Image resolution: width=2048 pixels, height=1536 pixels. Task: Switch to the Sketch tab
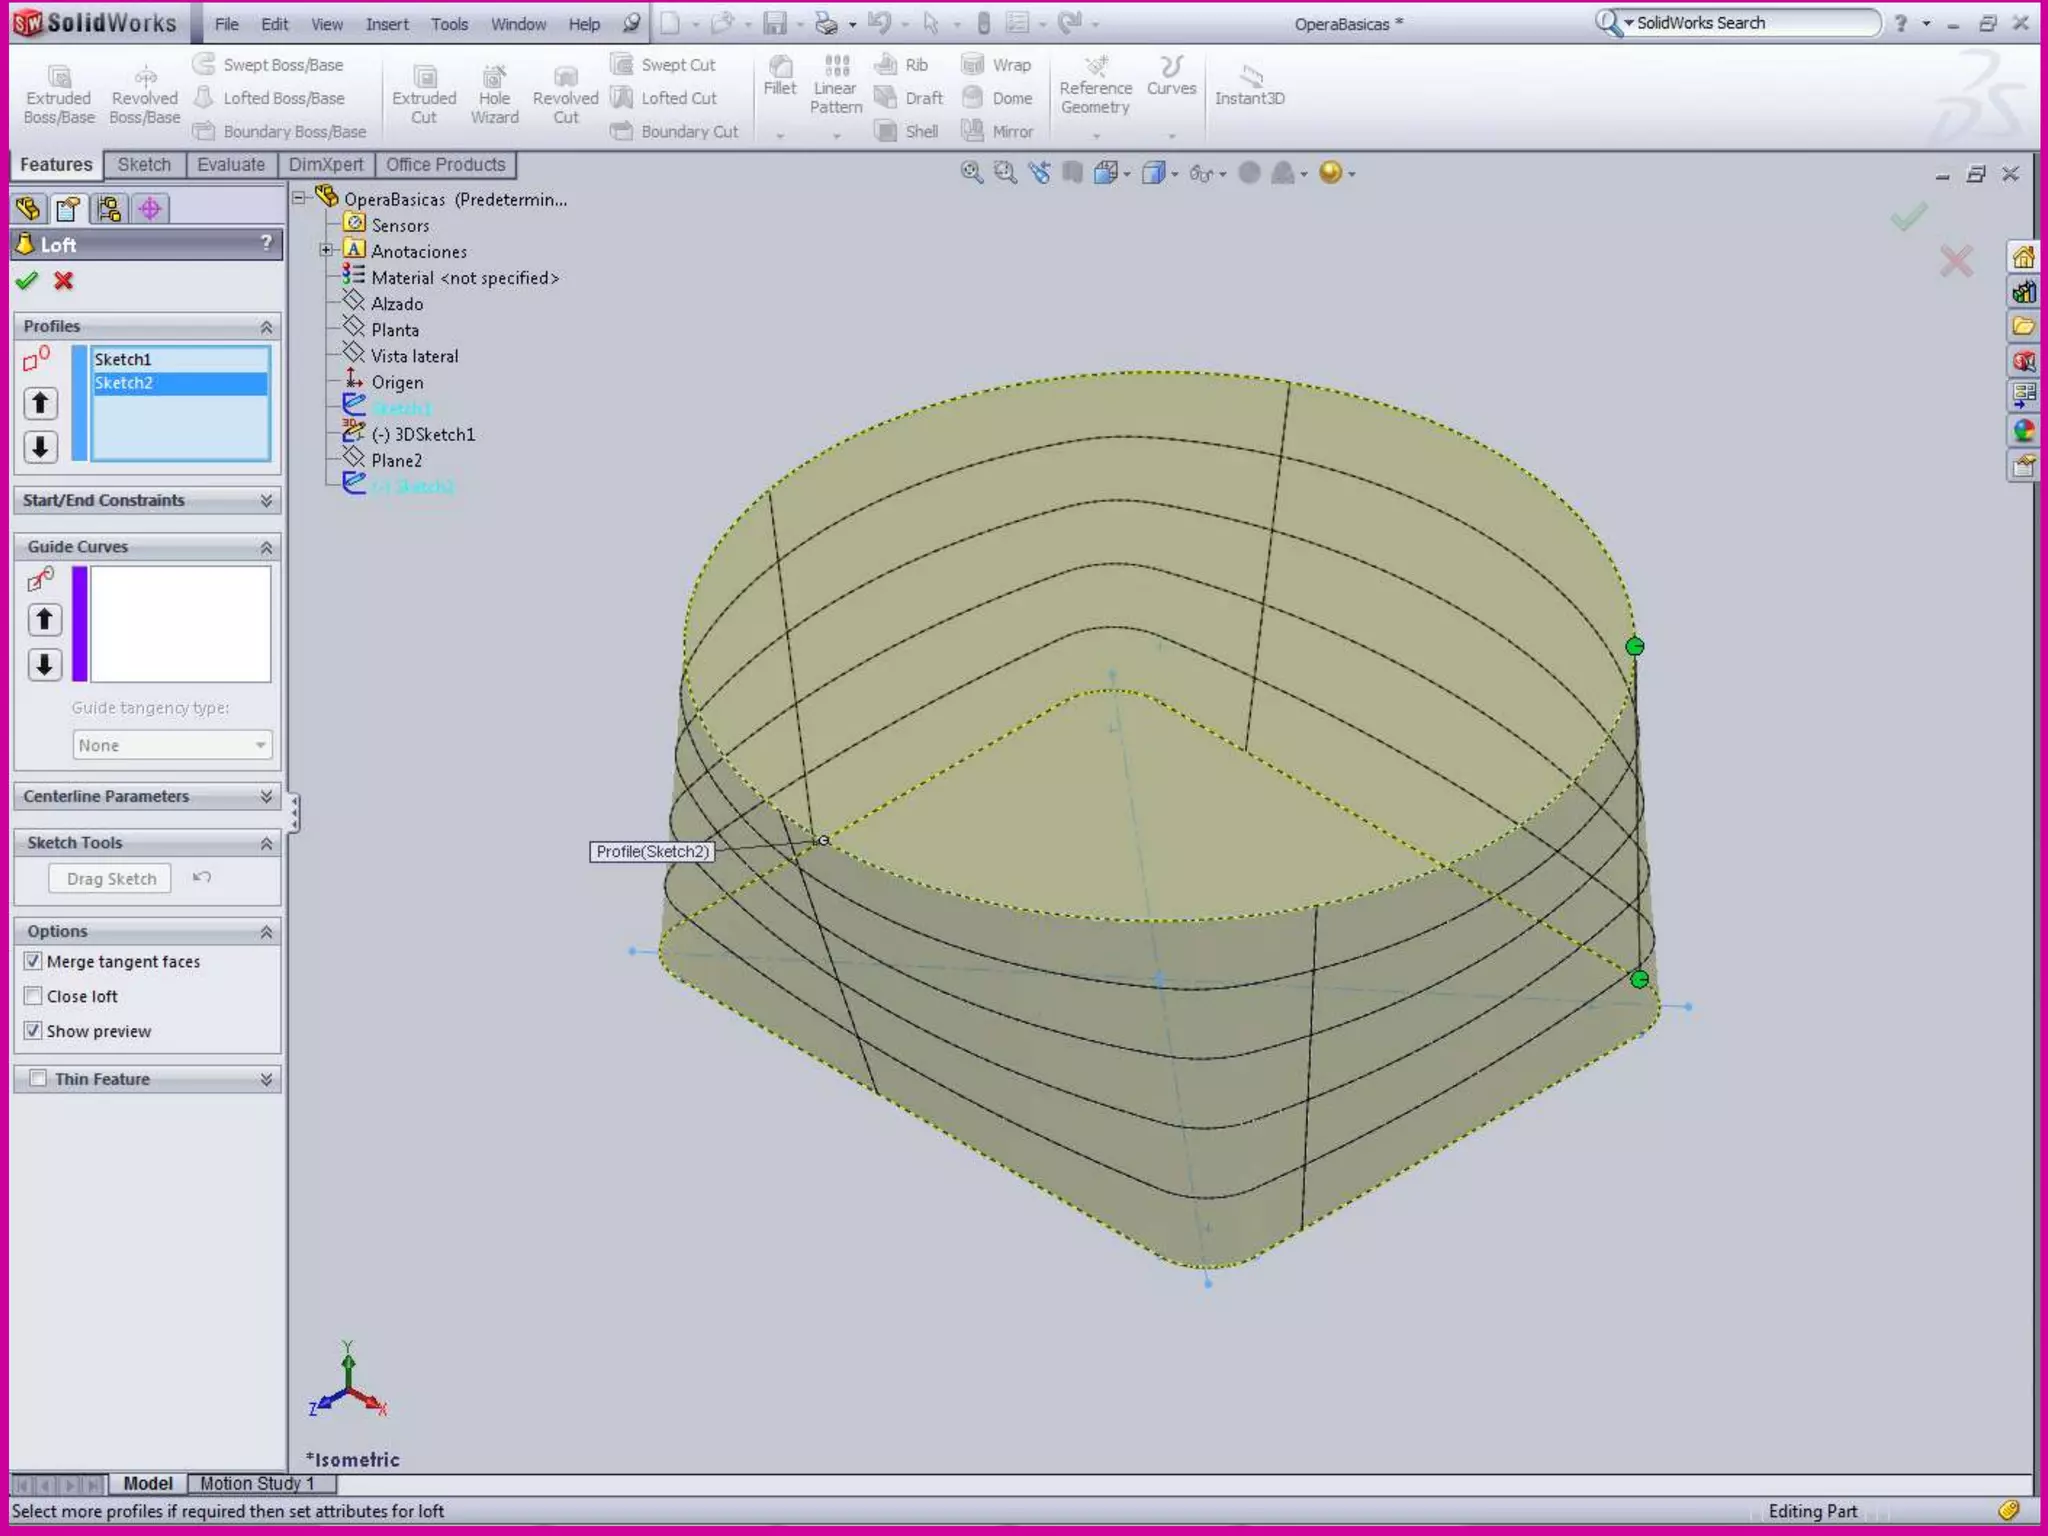pos(144,165)
